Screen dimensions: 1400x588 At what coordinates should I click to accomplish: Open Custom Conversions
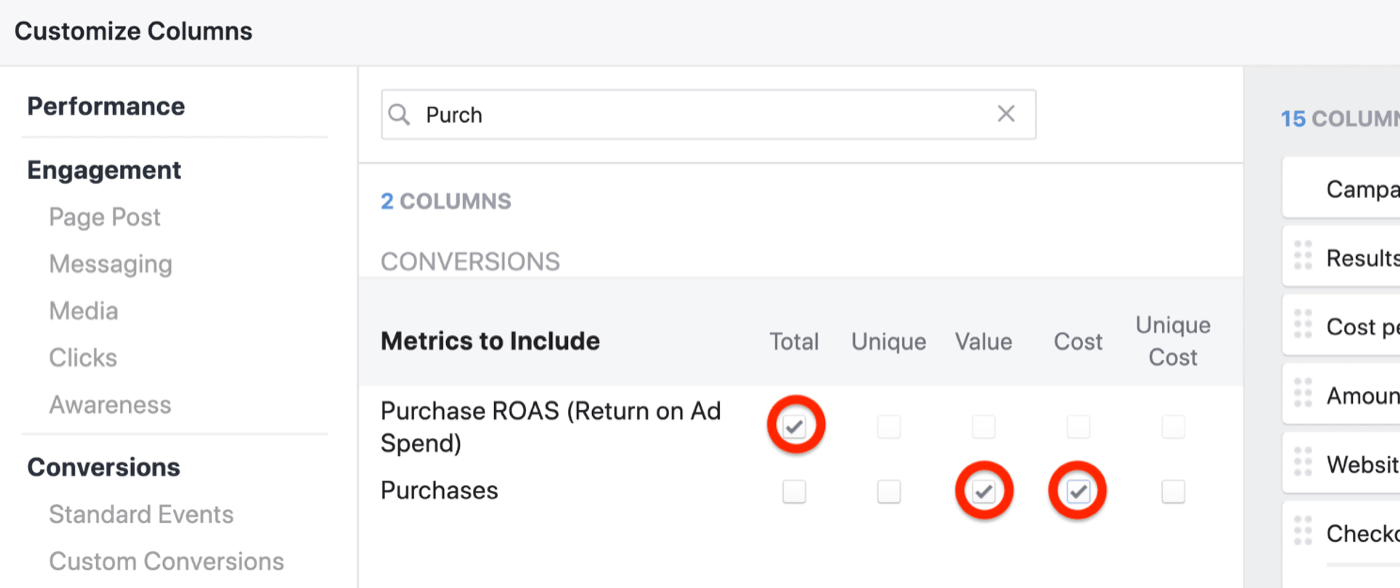[166, 561]
